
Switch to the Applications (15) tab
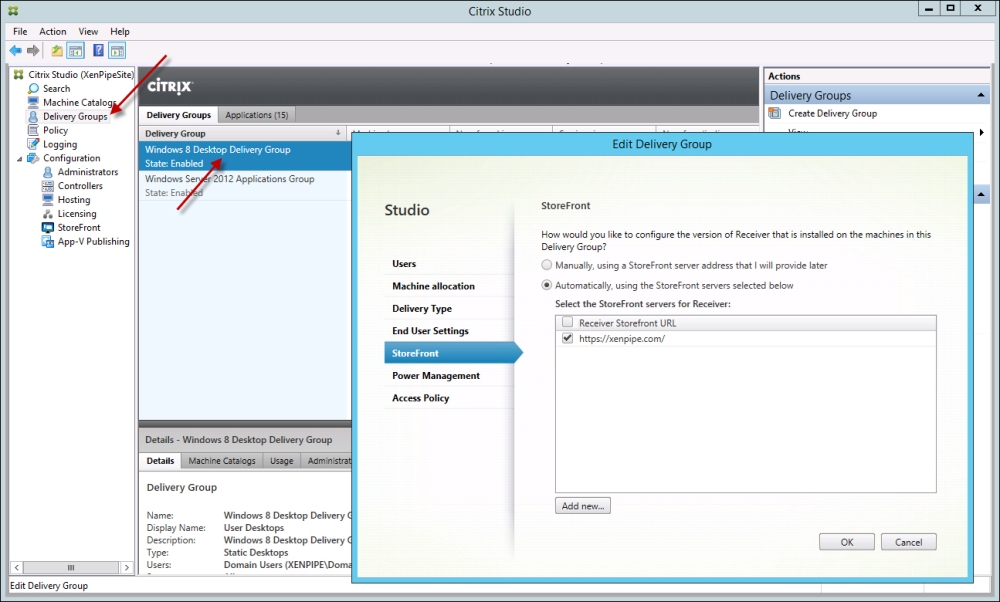coord(256,115)
